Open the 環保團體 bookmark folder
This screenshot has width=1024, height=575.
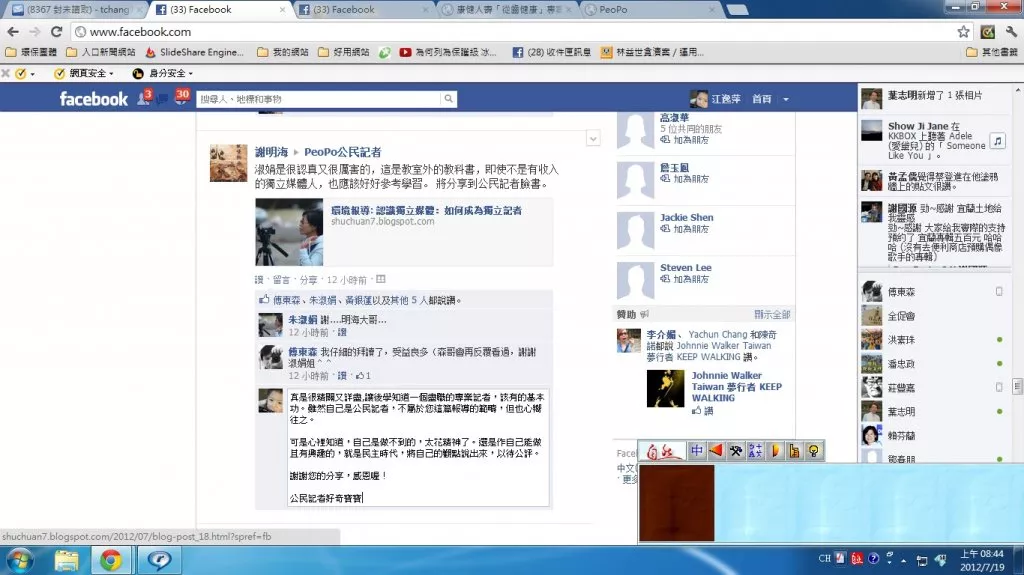tap(31, 52)
